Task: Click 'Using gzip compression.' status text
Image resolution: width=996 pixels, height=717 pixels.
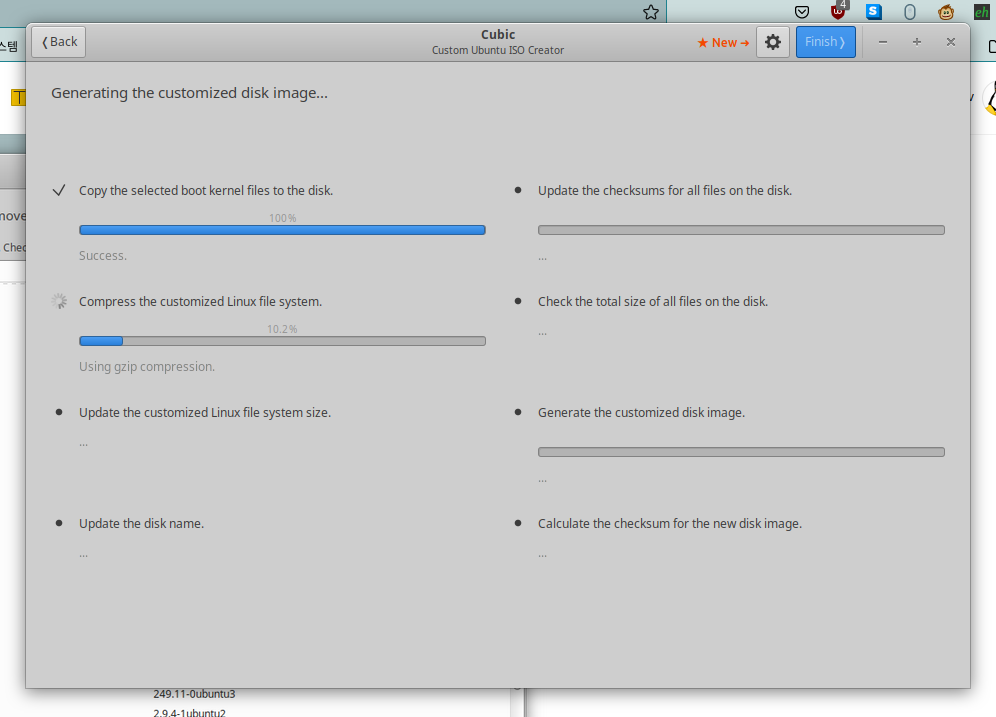Action: point(147,367)
